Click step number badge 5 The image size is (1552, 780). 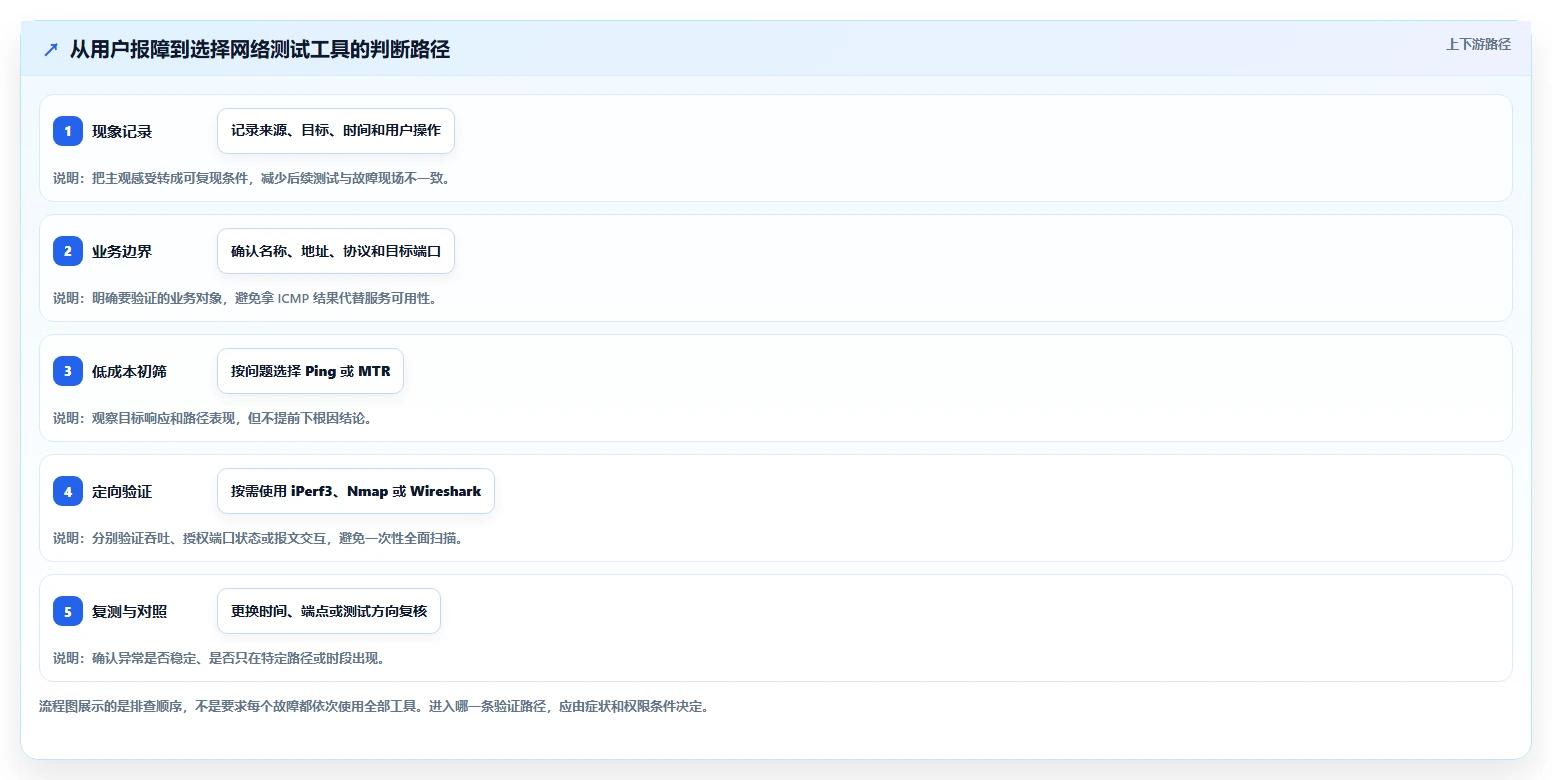click(x=68, y=611)
